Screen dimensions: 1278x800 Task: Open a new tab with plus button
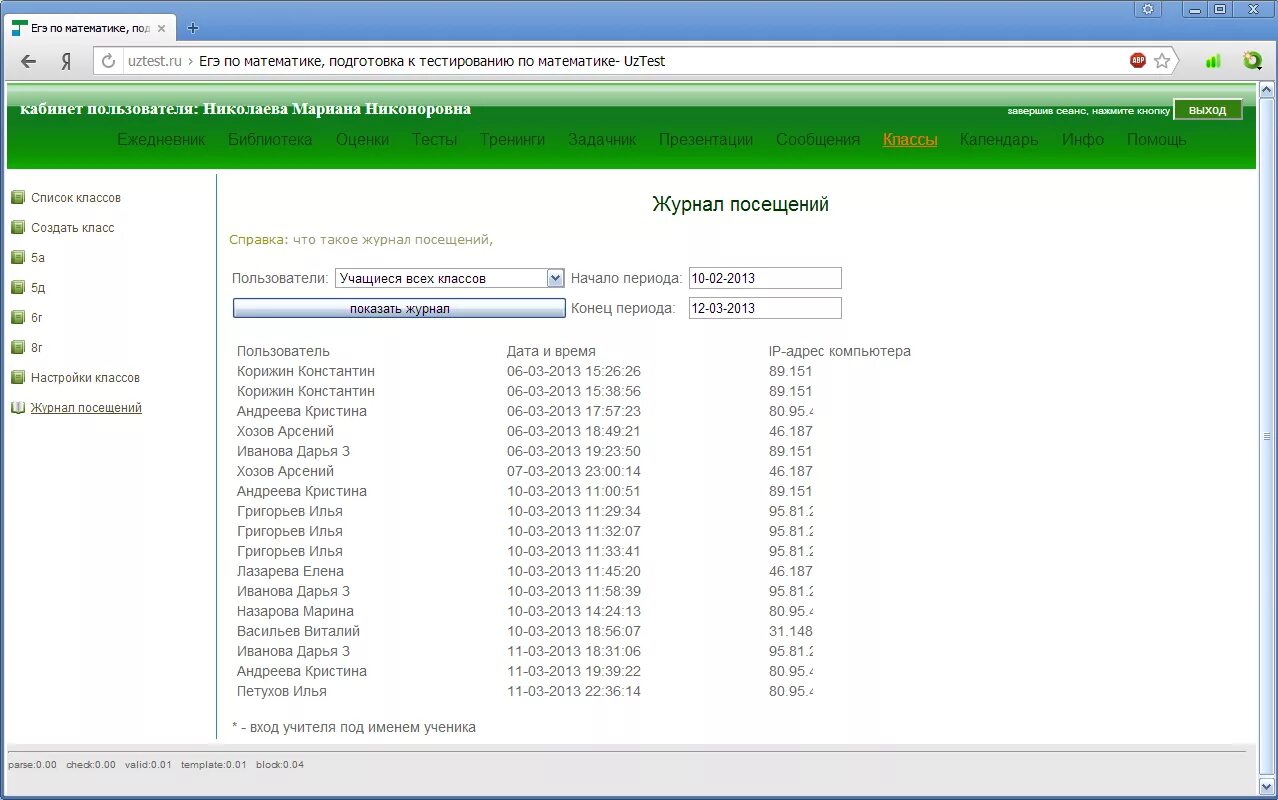(193, 28)
